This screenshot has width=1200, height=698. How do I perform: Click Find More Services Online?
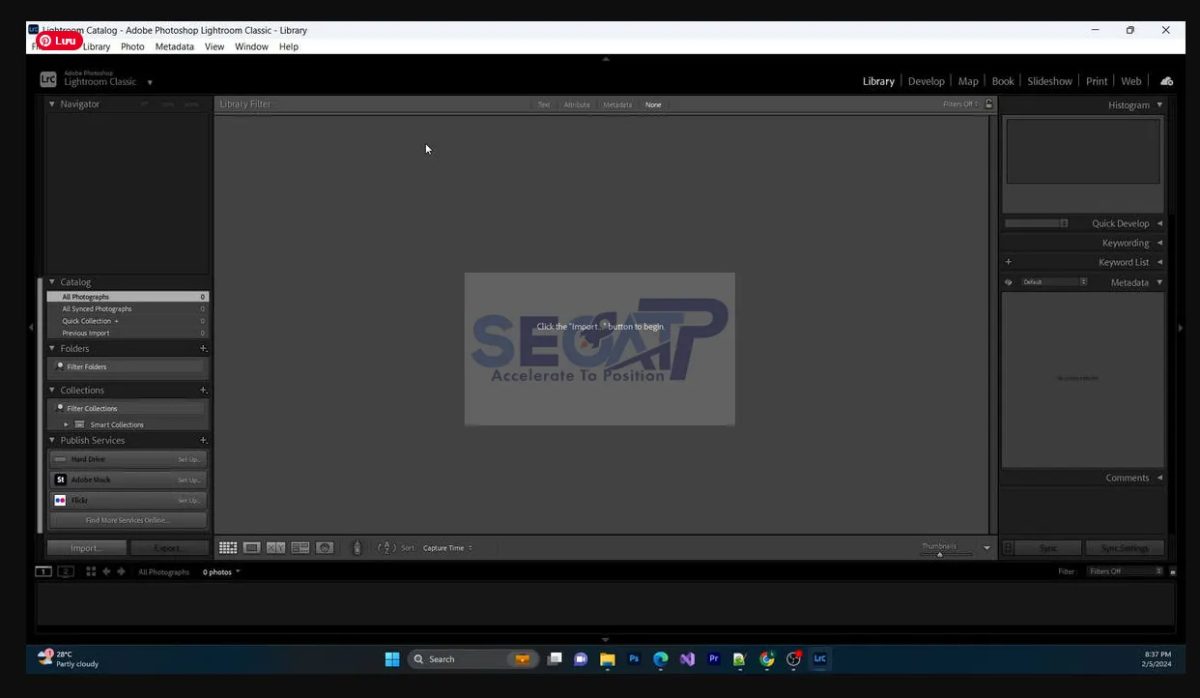[x=127, y=520]
